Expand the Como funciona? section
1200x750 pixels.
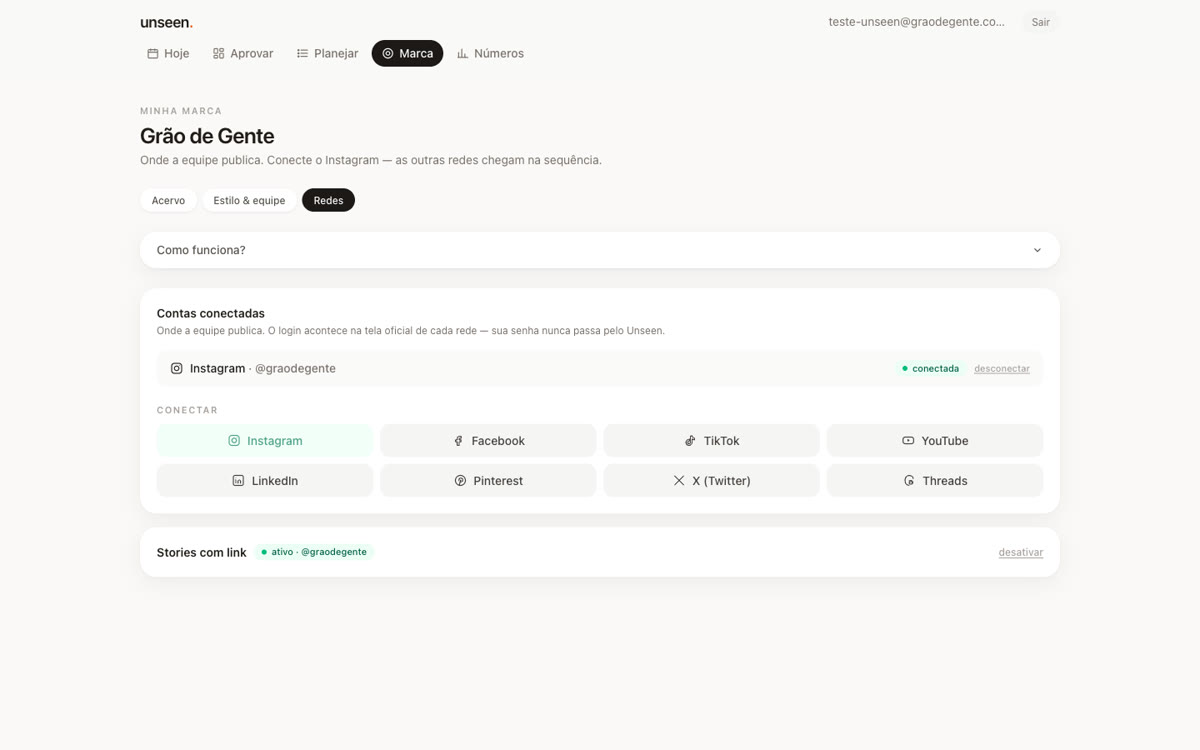[600, 250]
